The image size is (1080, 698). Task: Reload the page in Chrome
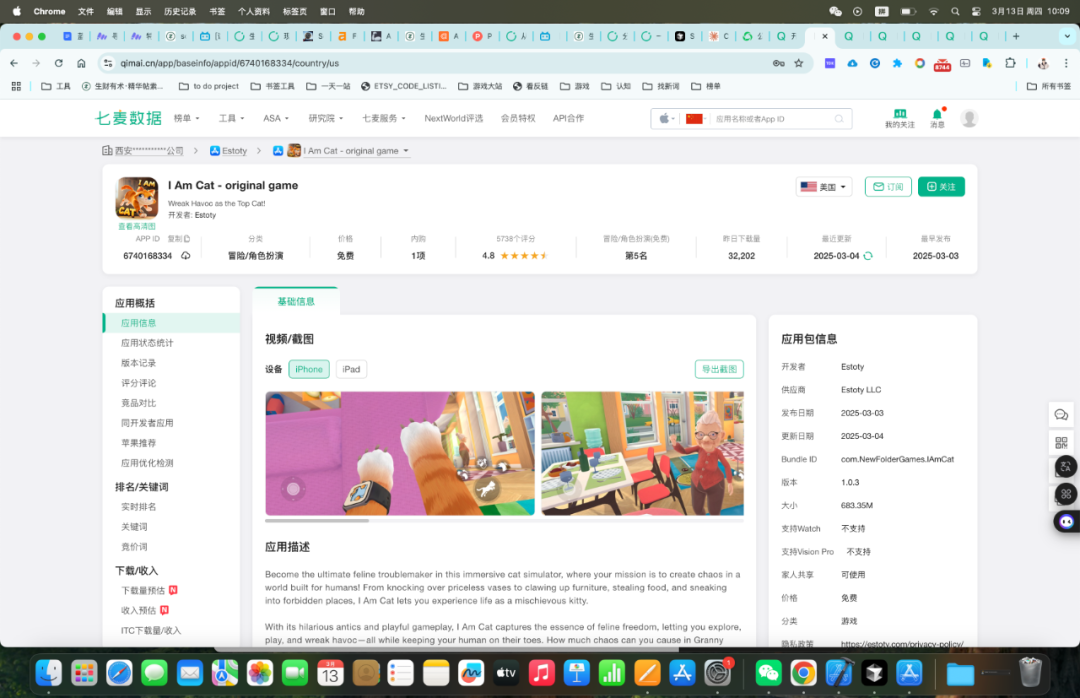[59, 63]
